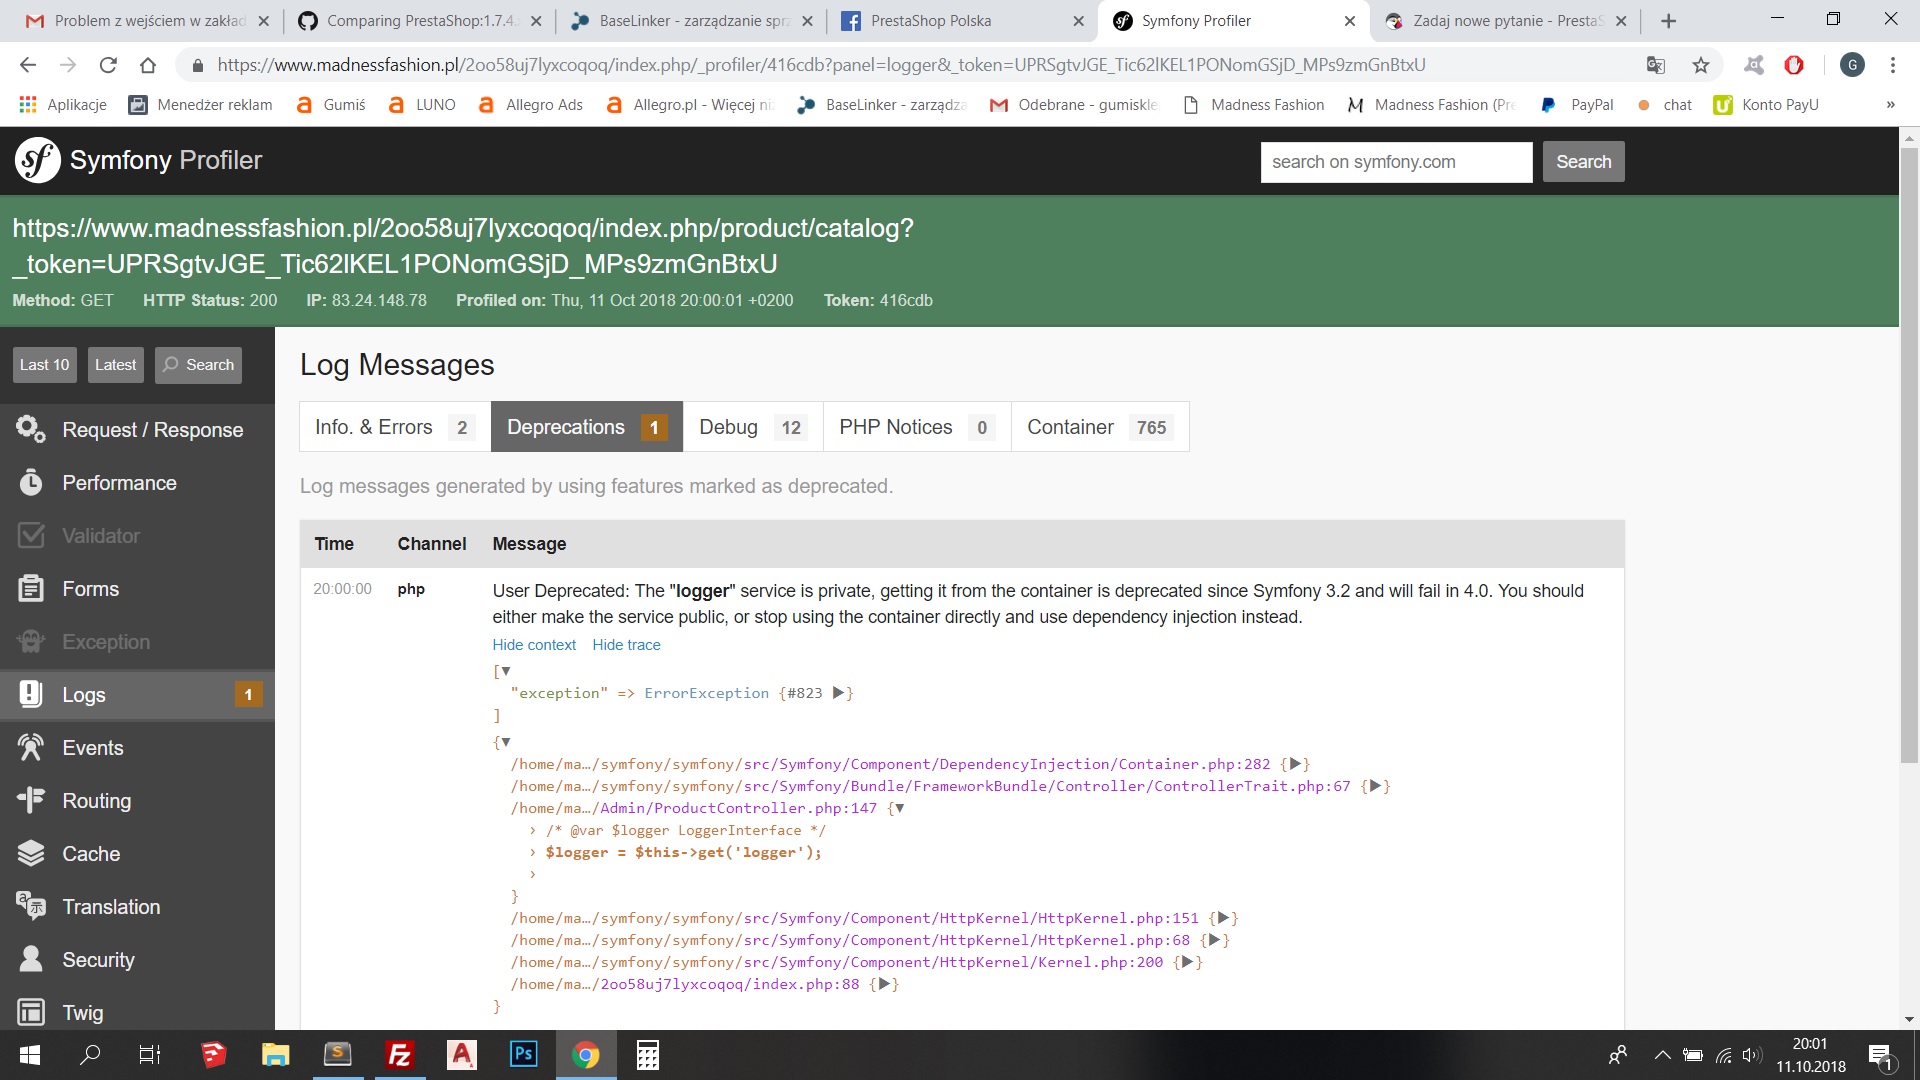Expand Container.php:282 trace entry
1920x1080 pixels.
[1295, 764]
